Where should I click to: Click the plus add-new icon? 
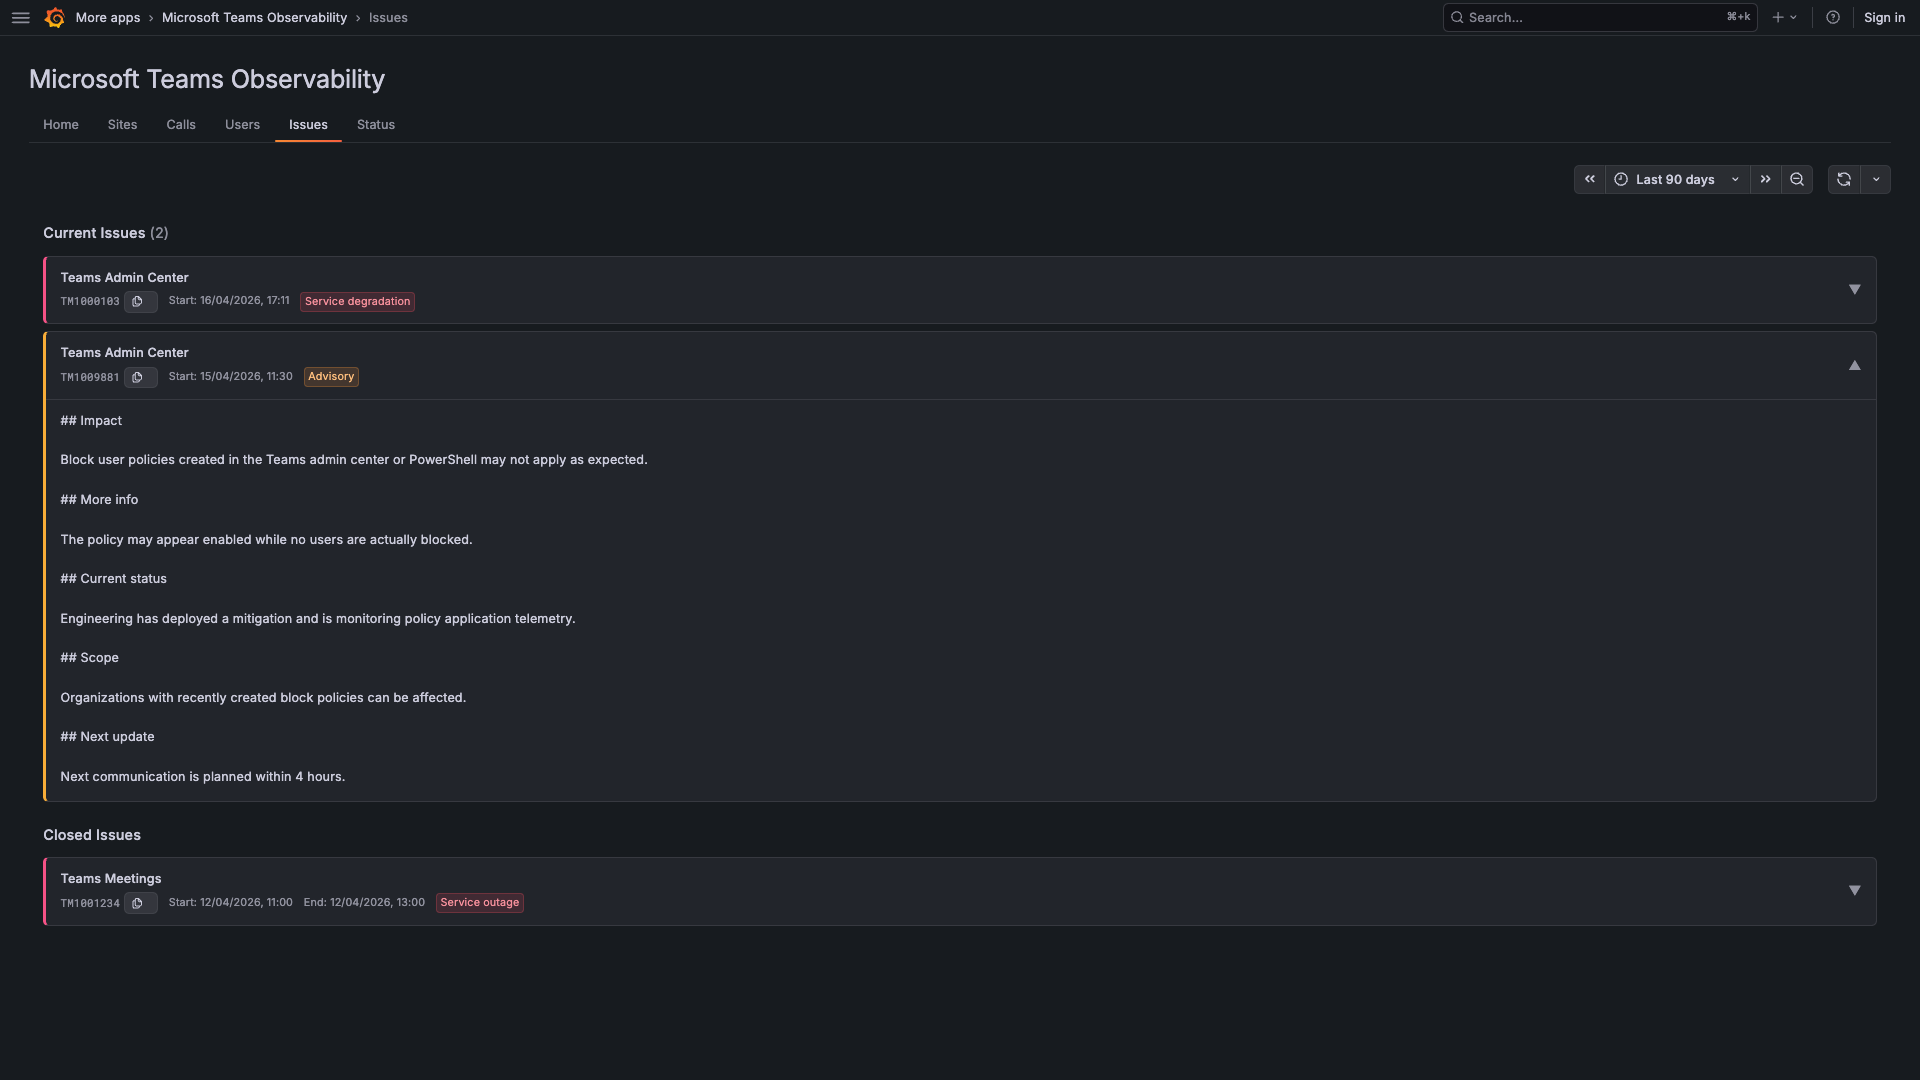[x=1785, y=17]
